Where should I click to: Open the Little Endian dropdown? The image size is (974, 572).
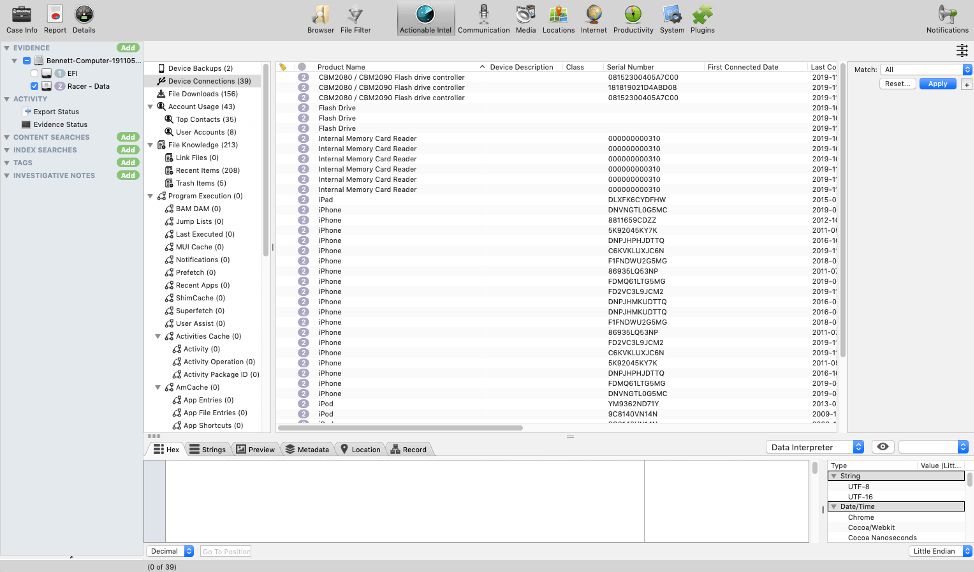coord(939,551)
